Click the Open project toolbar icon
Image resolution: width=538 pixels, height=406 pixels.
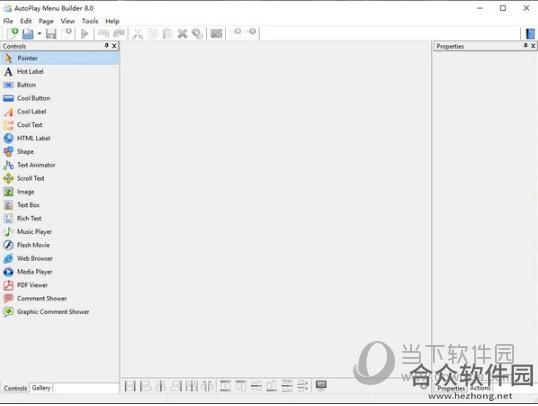(x=28, y=33)
